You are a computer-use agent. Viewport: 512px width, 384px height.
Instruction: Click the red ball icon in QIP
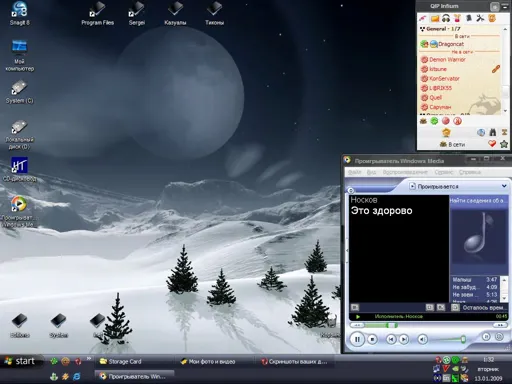point(446,121)
